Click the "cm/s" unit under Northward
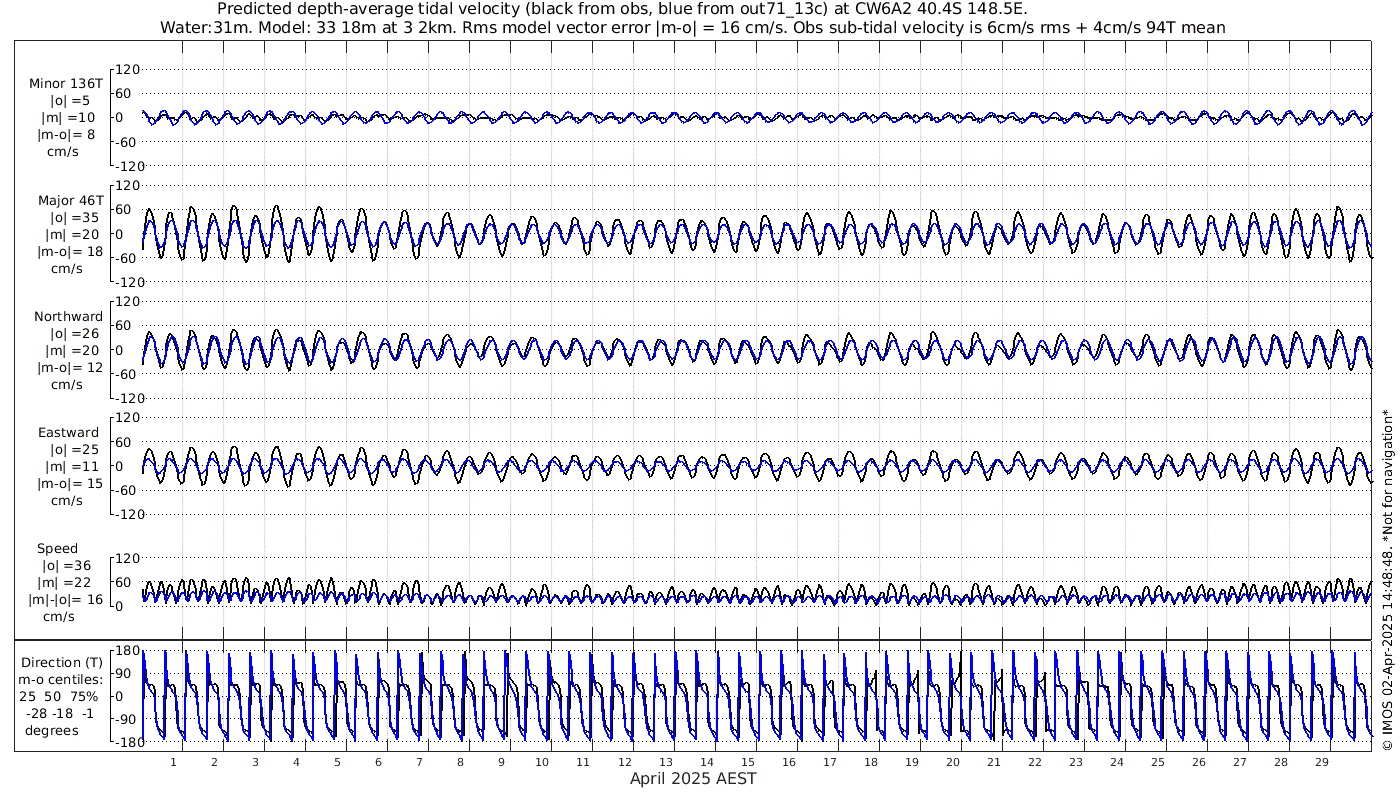 [x=67, y=384]
